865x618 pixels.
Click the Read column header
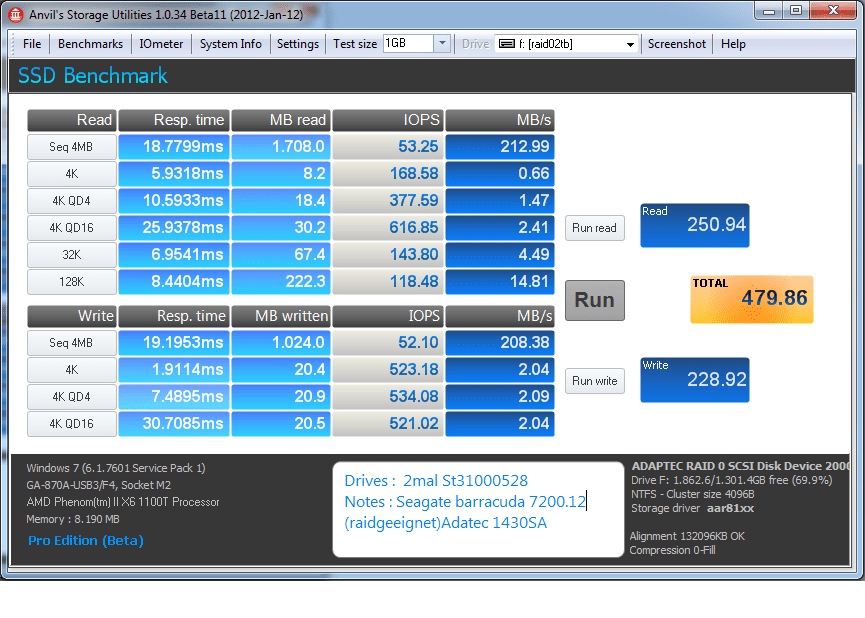72,120
